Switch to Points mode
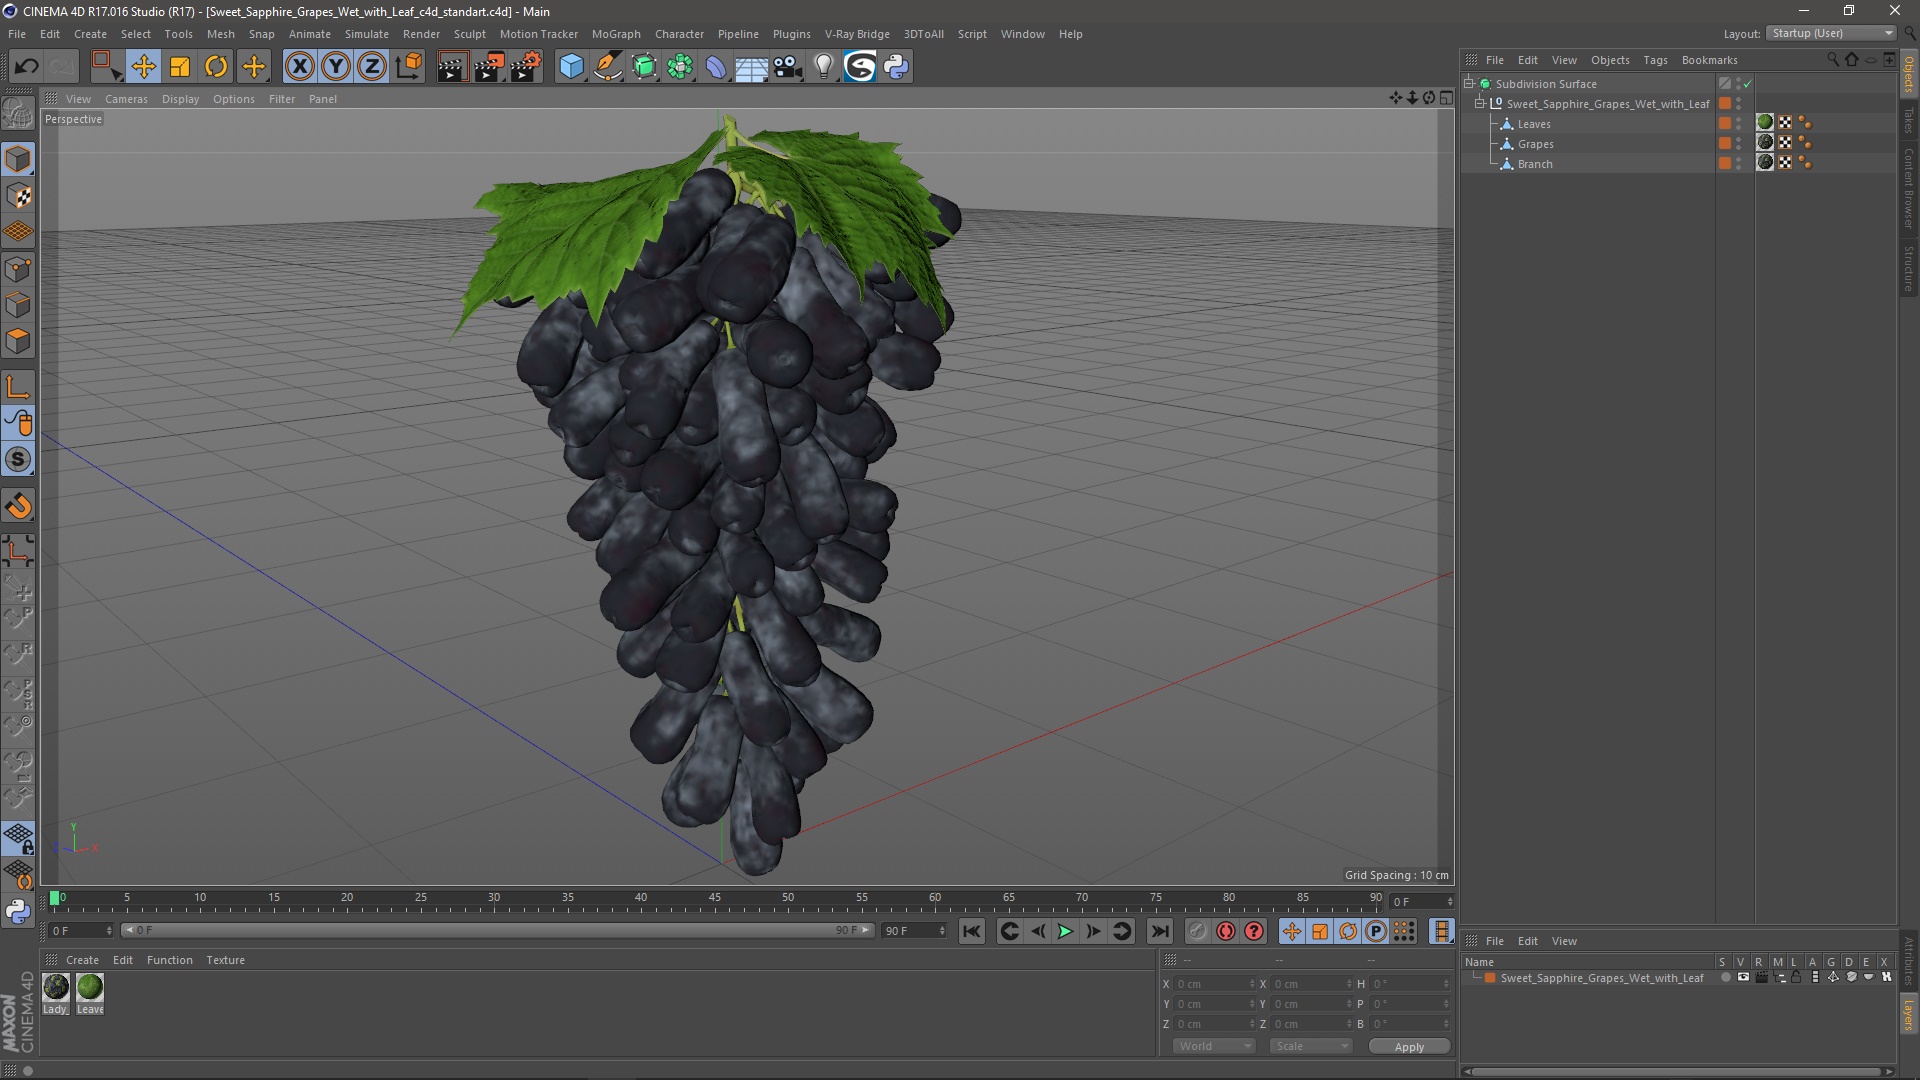1920x1080 pixels. click(18, 269)
